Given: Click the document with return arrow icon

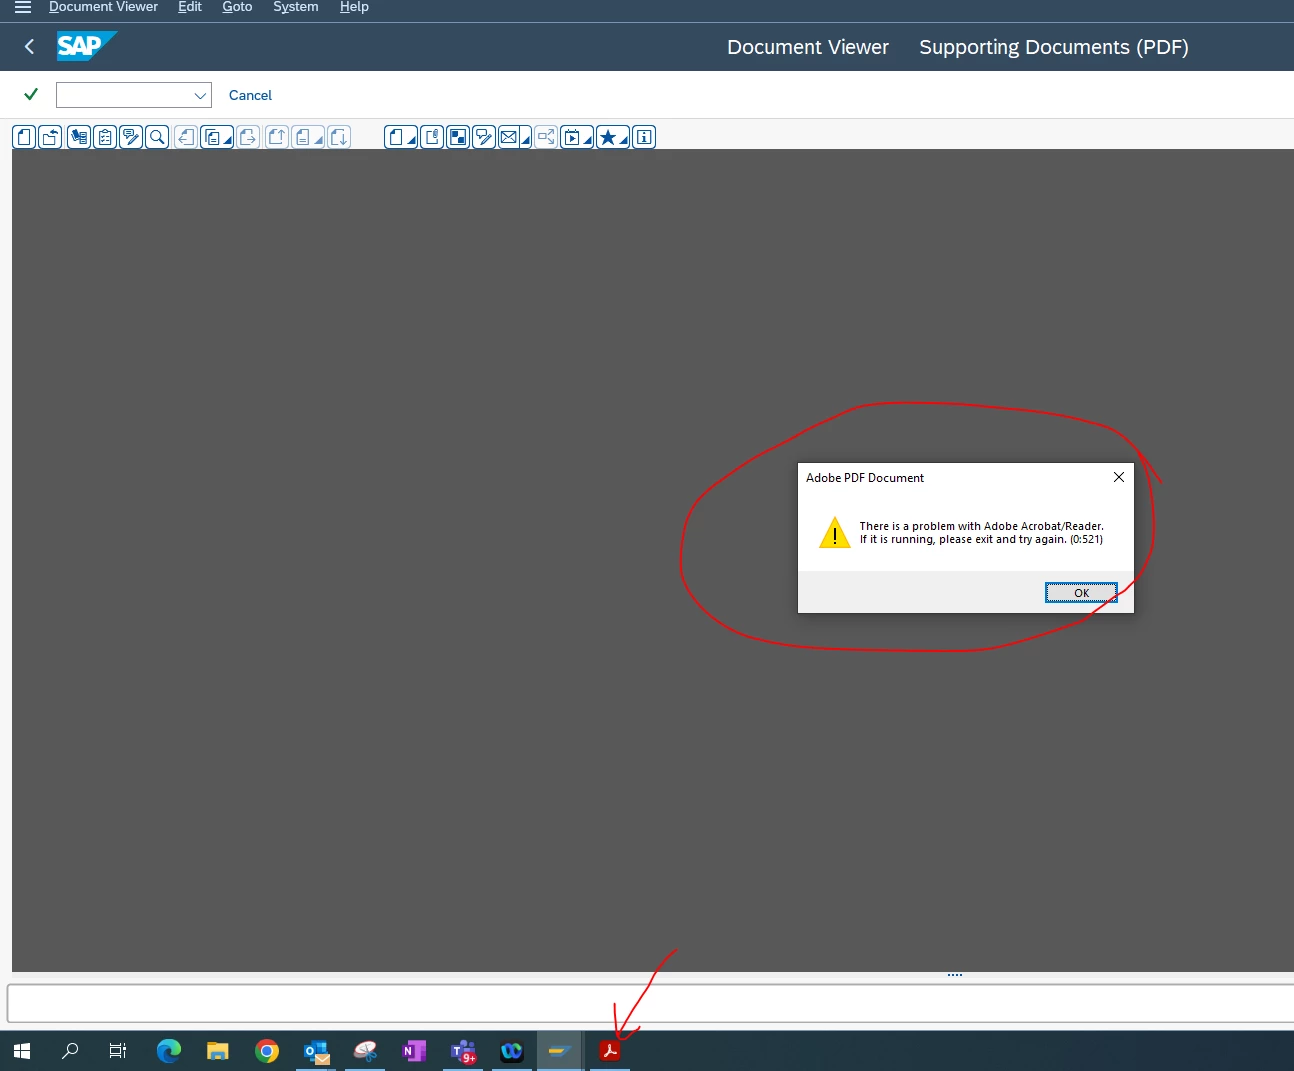Looking at the screenshot, I should click(50, 137).
